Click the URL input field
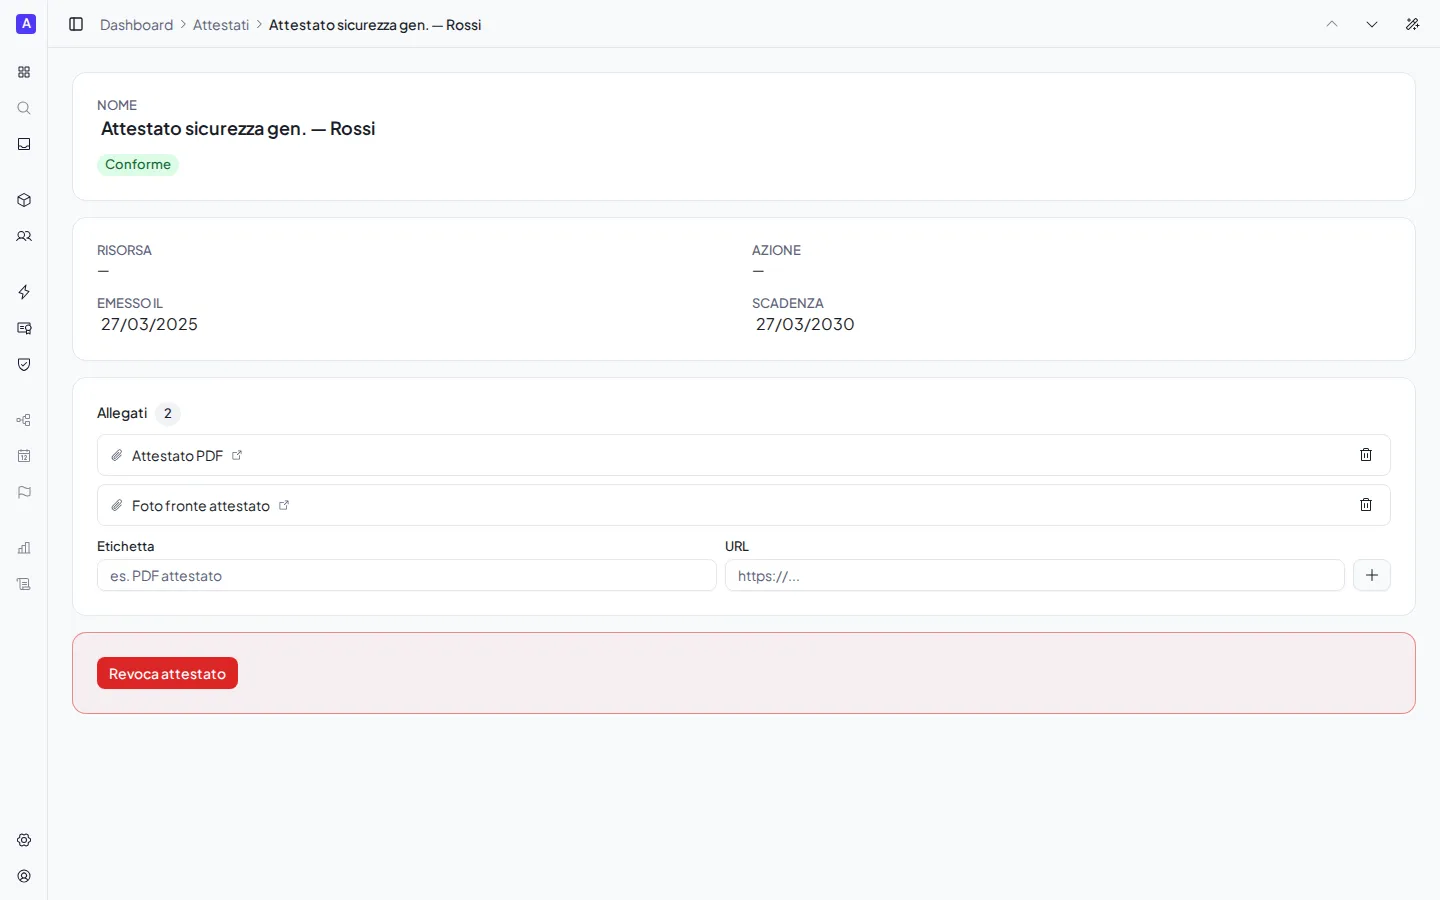 click(1035, 575)
